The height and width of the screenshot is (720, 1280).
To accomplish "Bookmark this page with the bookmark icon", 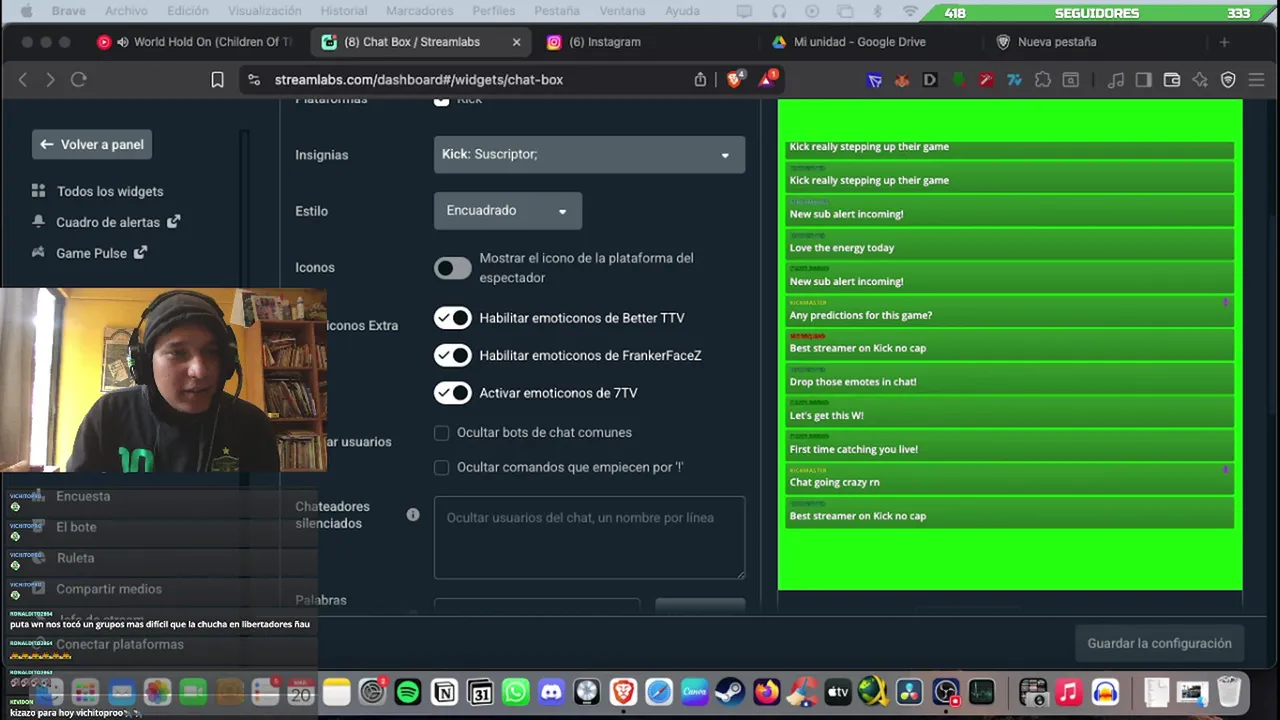I will tap(217, 80).
